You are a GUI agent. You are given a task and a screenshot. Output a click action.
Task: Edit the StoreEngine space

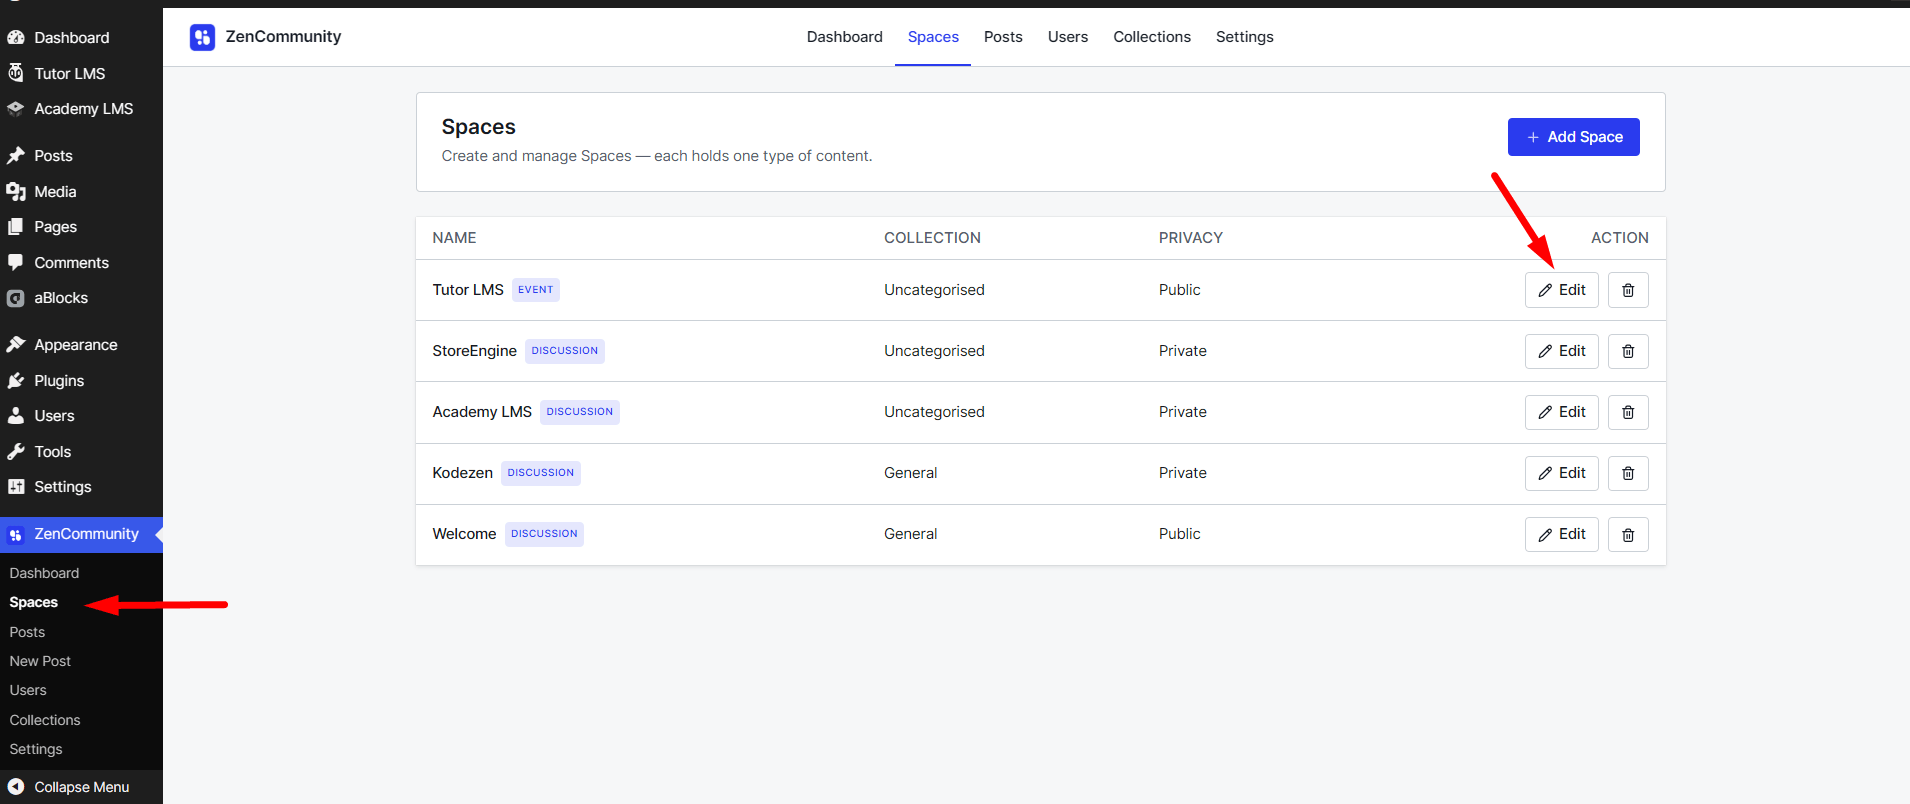(1562, 351)
